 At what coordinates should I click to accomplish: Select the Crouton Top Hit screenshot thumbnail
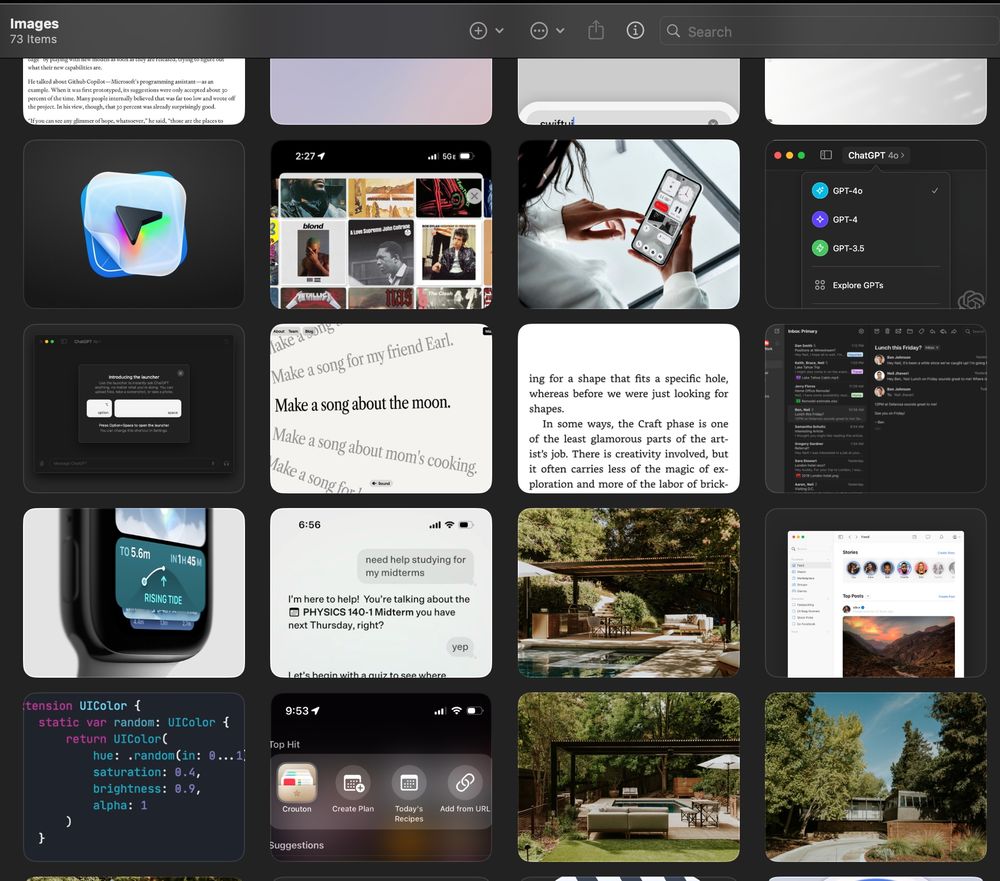pos(381,777)
